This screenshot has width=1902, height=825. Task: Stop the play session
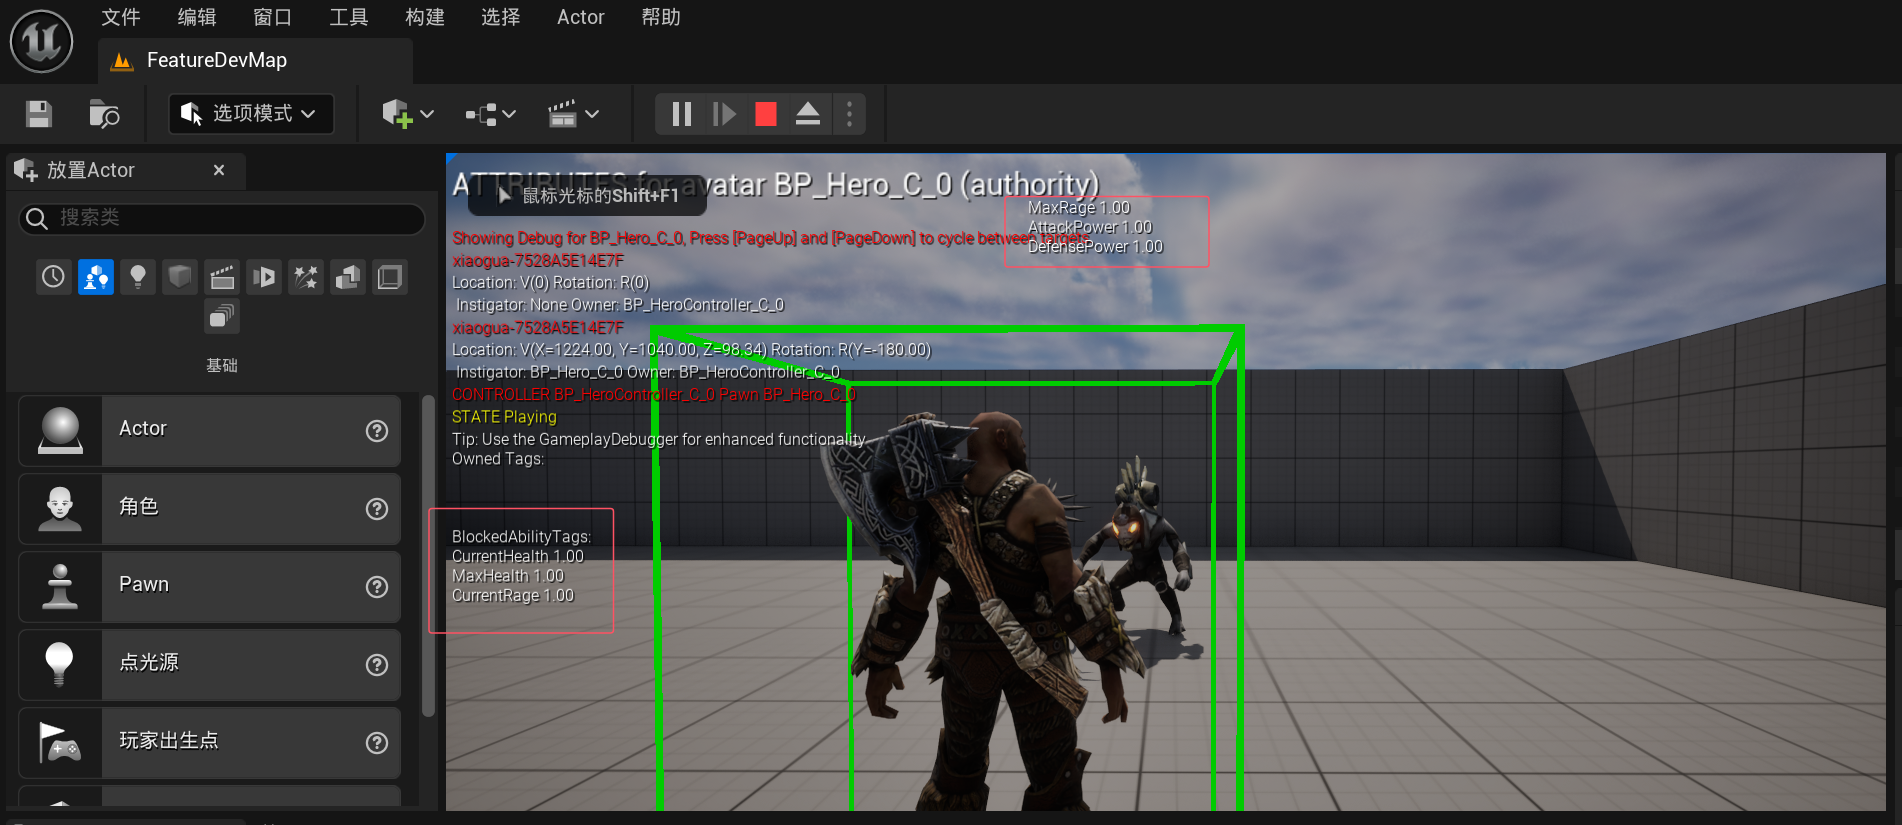(x=766, y=114)
